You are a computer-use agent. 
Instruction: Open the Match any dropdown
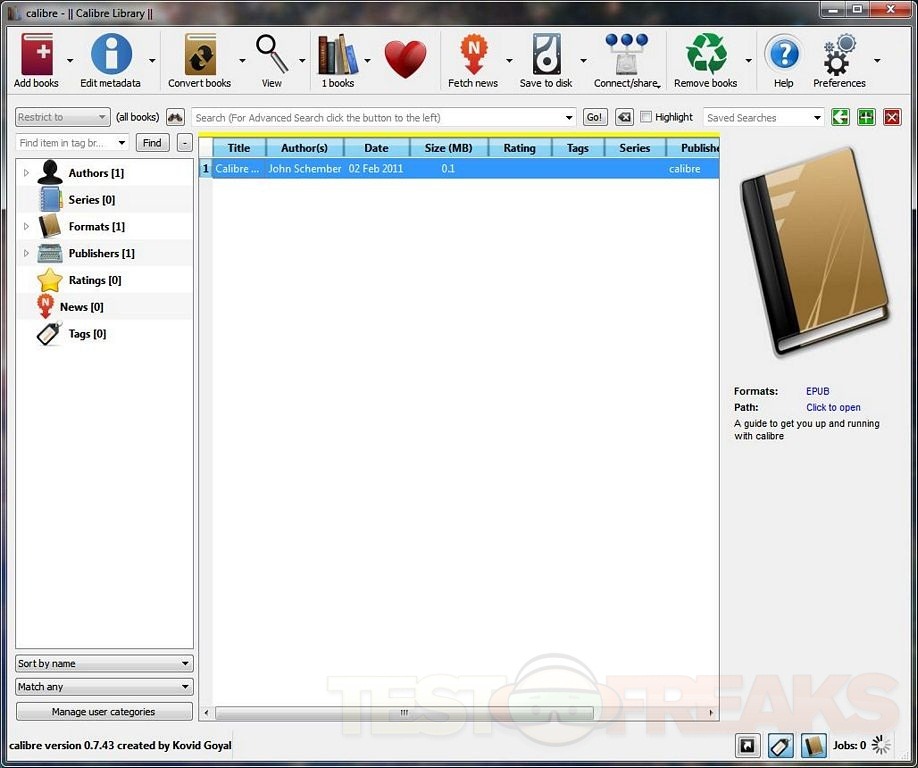[104, 687]
